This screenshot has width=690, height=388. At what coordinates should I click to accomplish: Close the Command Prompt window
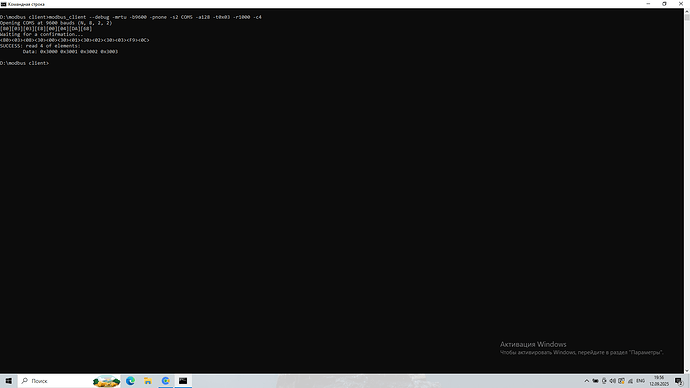pyautogui.click(x=681, y=4)
